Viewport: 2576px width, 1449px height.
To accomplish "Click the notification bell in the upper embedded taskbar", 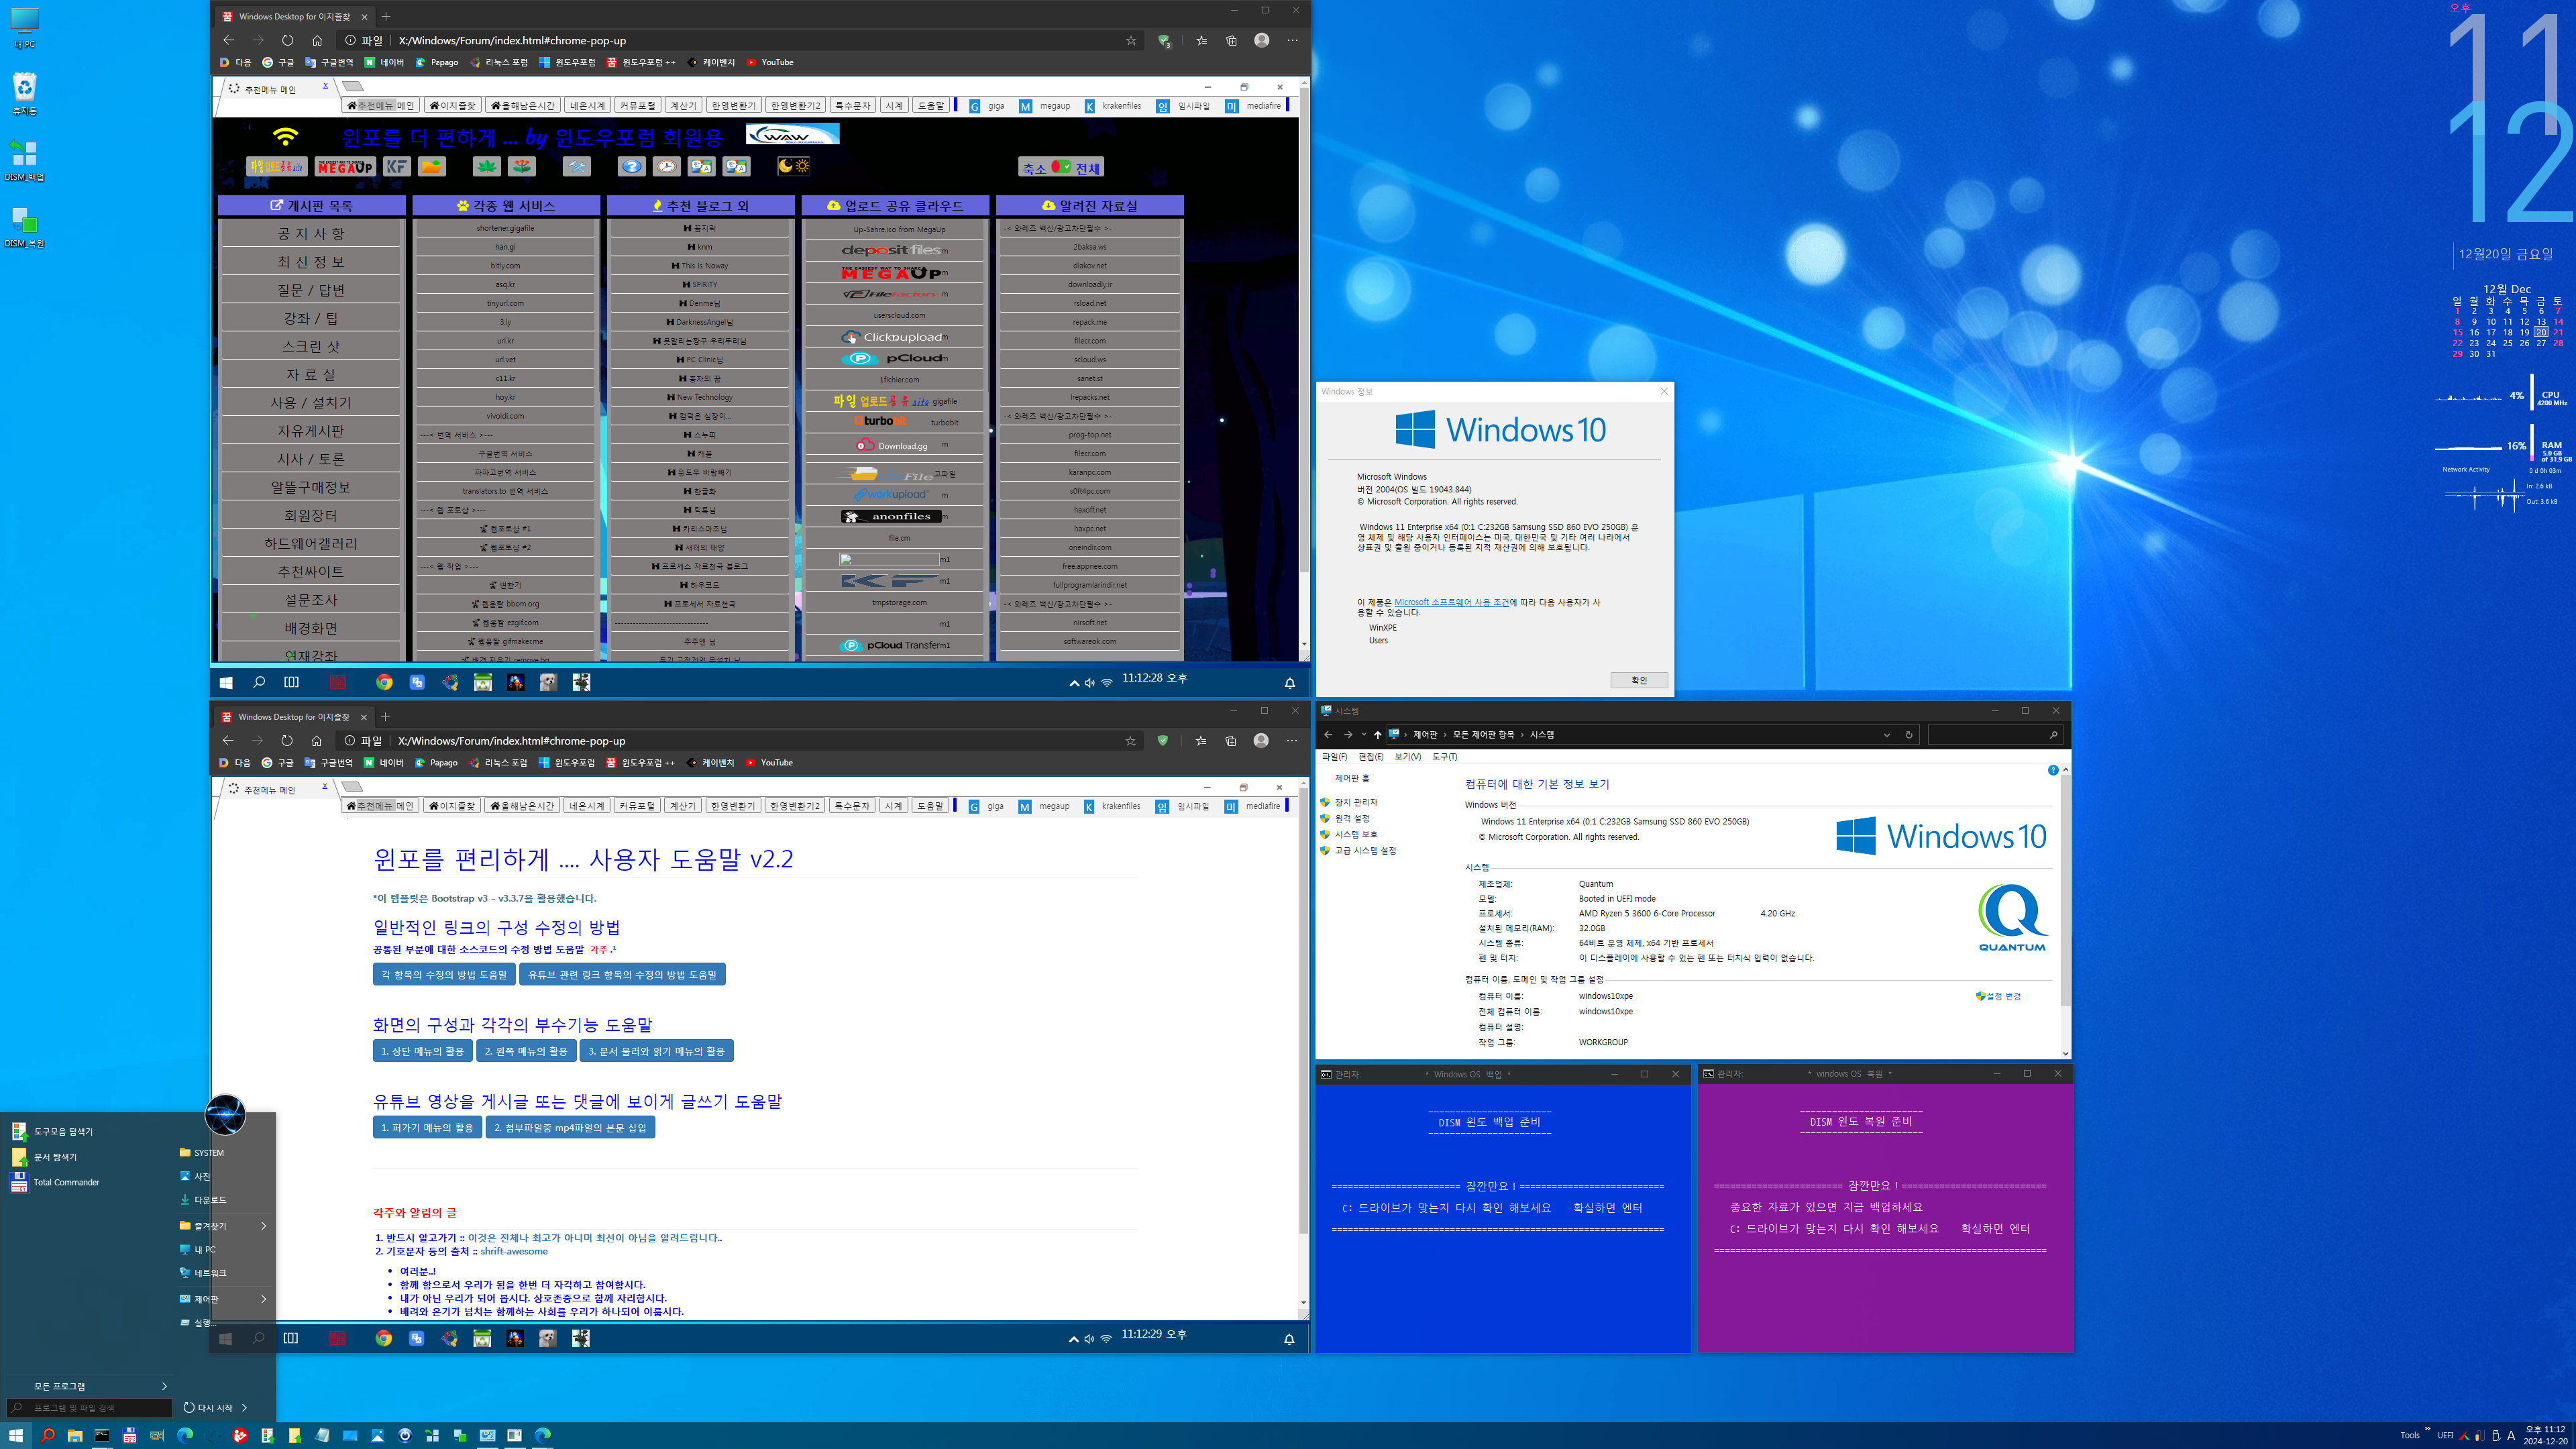I will tap(1290, 683).
